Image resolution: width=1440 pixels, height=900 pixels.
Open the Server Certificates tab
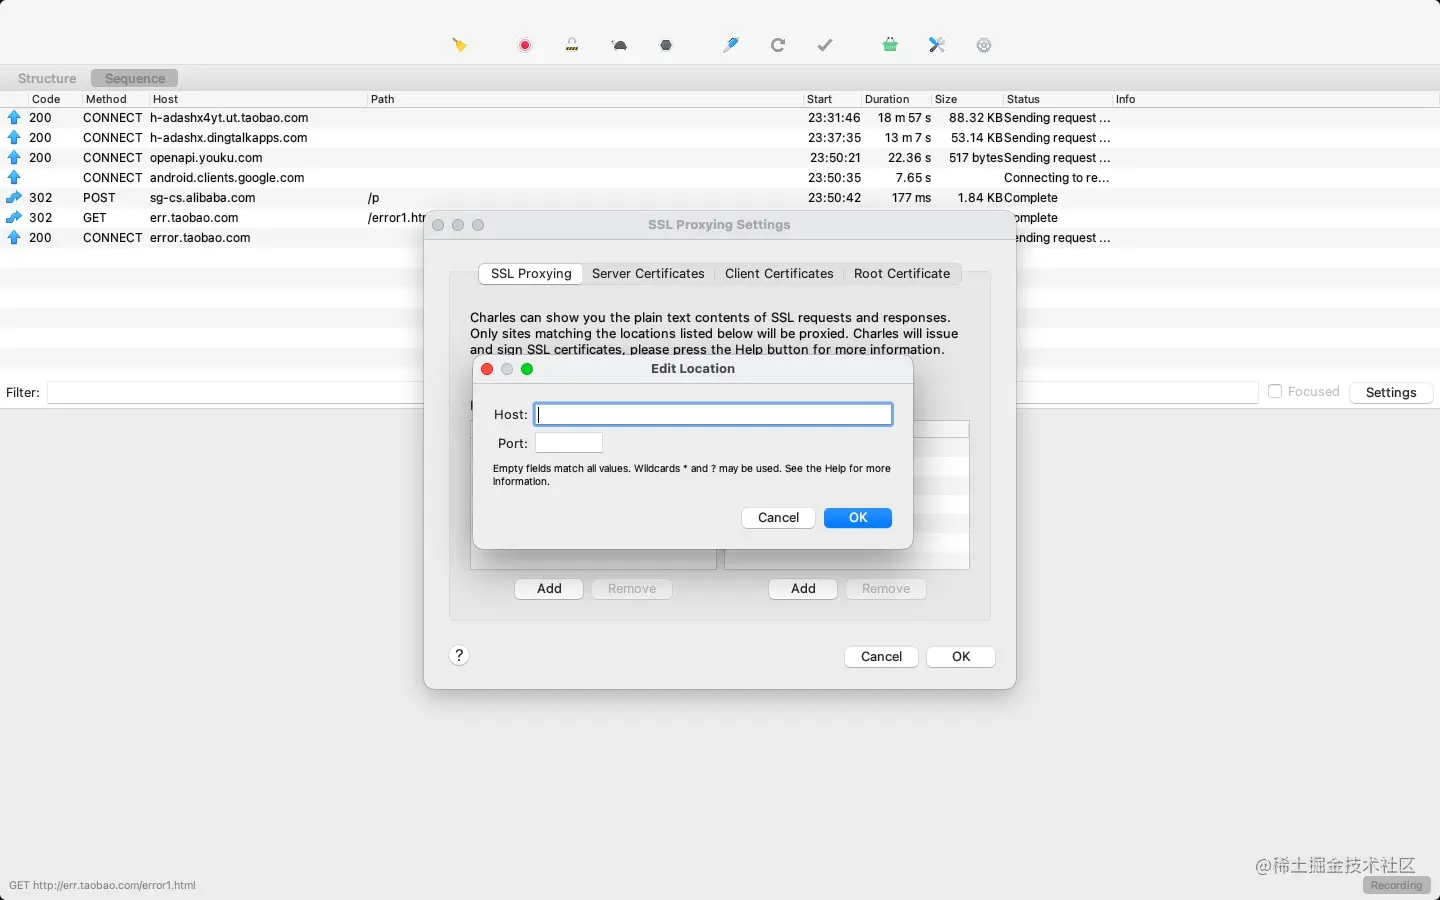(x=648, y=274)
